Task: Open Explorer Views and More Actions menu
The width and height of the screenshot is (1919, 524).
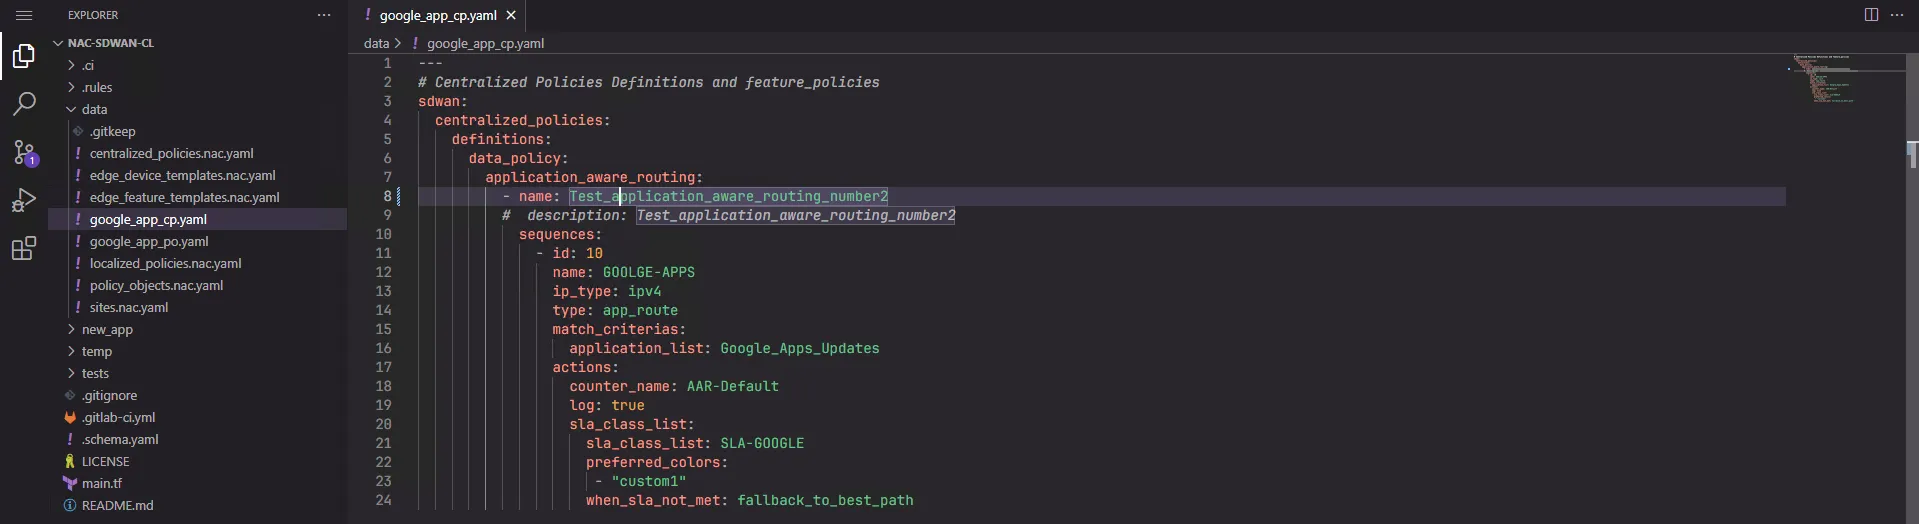Action: (324, 15)
